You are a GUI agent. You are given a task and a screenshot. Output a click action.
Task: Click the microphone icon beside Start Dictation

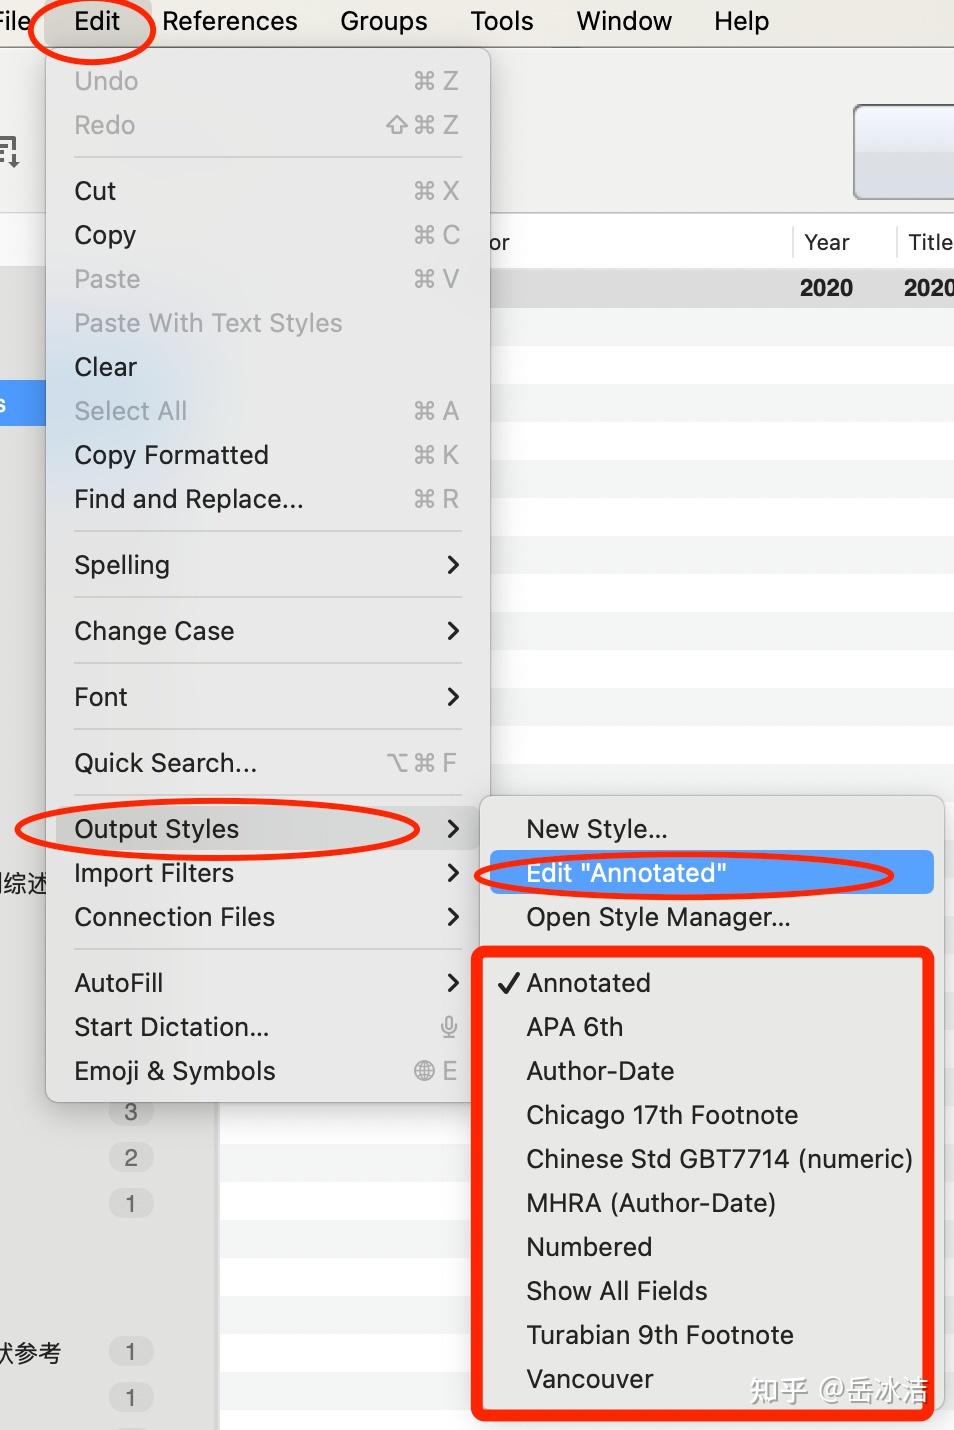click(449, 1027)
